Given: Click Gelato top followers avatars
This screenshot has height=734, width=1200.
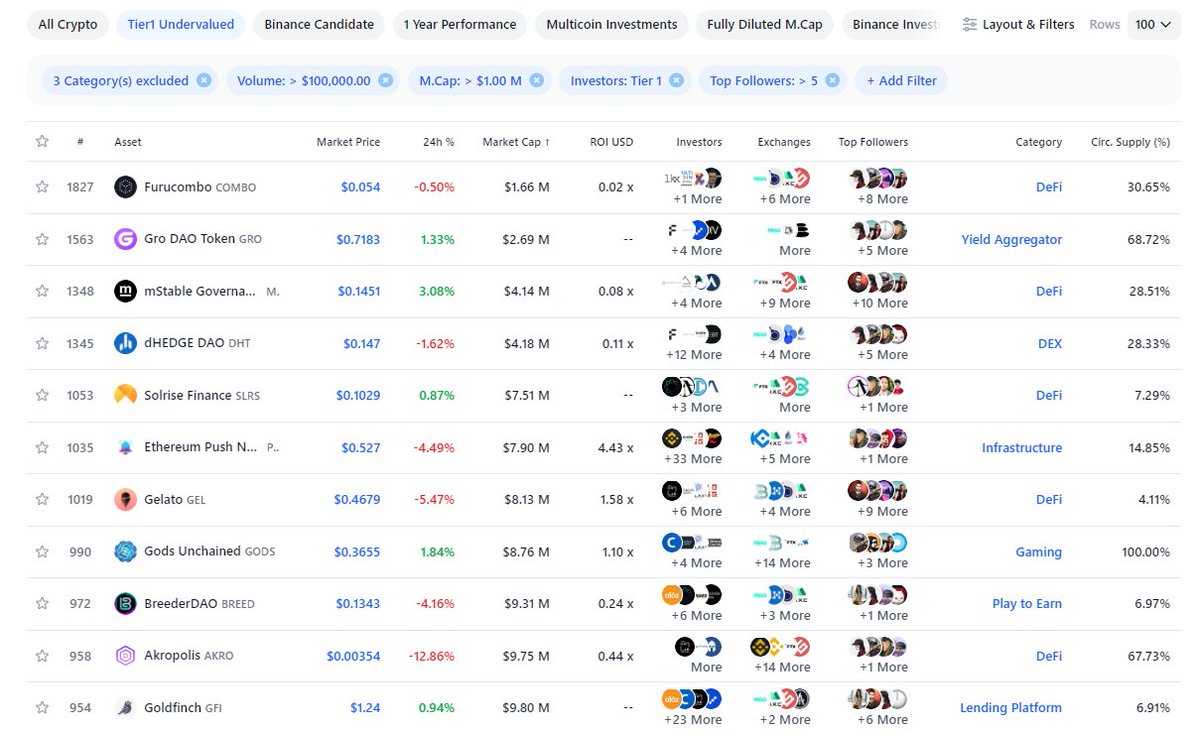Looking at the screenshot, I should [x=878, y=490].
